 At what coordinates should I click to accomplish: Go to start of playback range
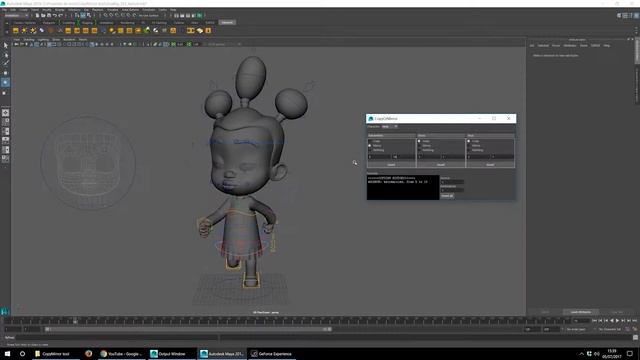point(594,321)
